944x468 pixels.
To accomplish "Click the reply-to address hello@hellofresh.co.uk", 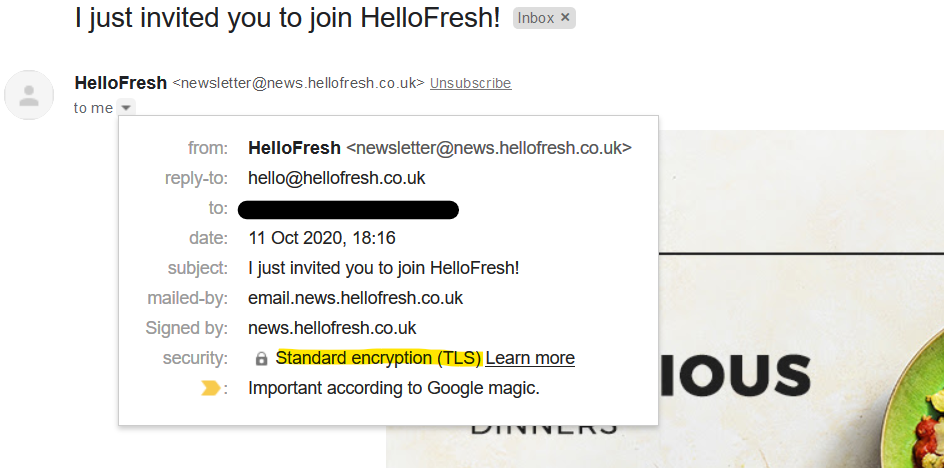I will (337, 178).
